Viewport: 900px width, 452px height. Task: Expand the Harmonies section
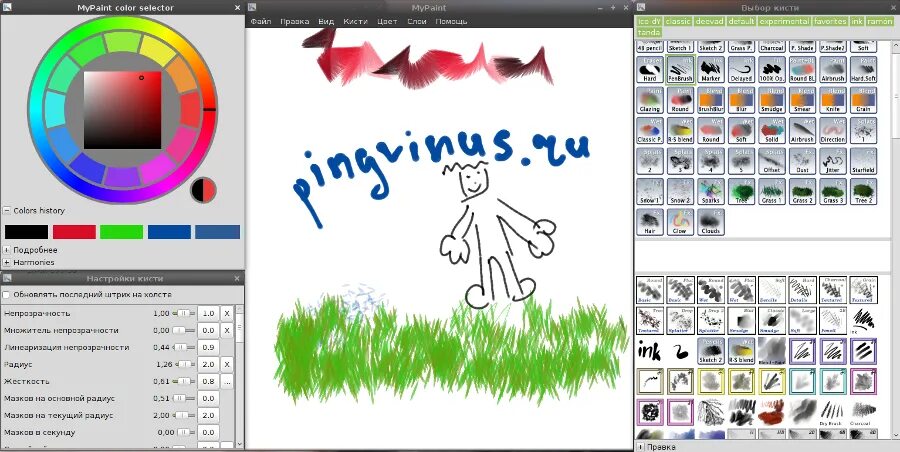pos(6,262)
